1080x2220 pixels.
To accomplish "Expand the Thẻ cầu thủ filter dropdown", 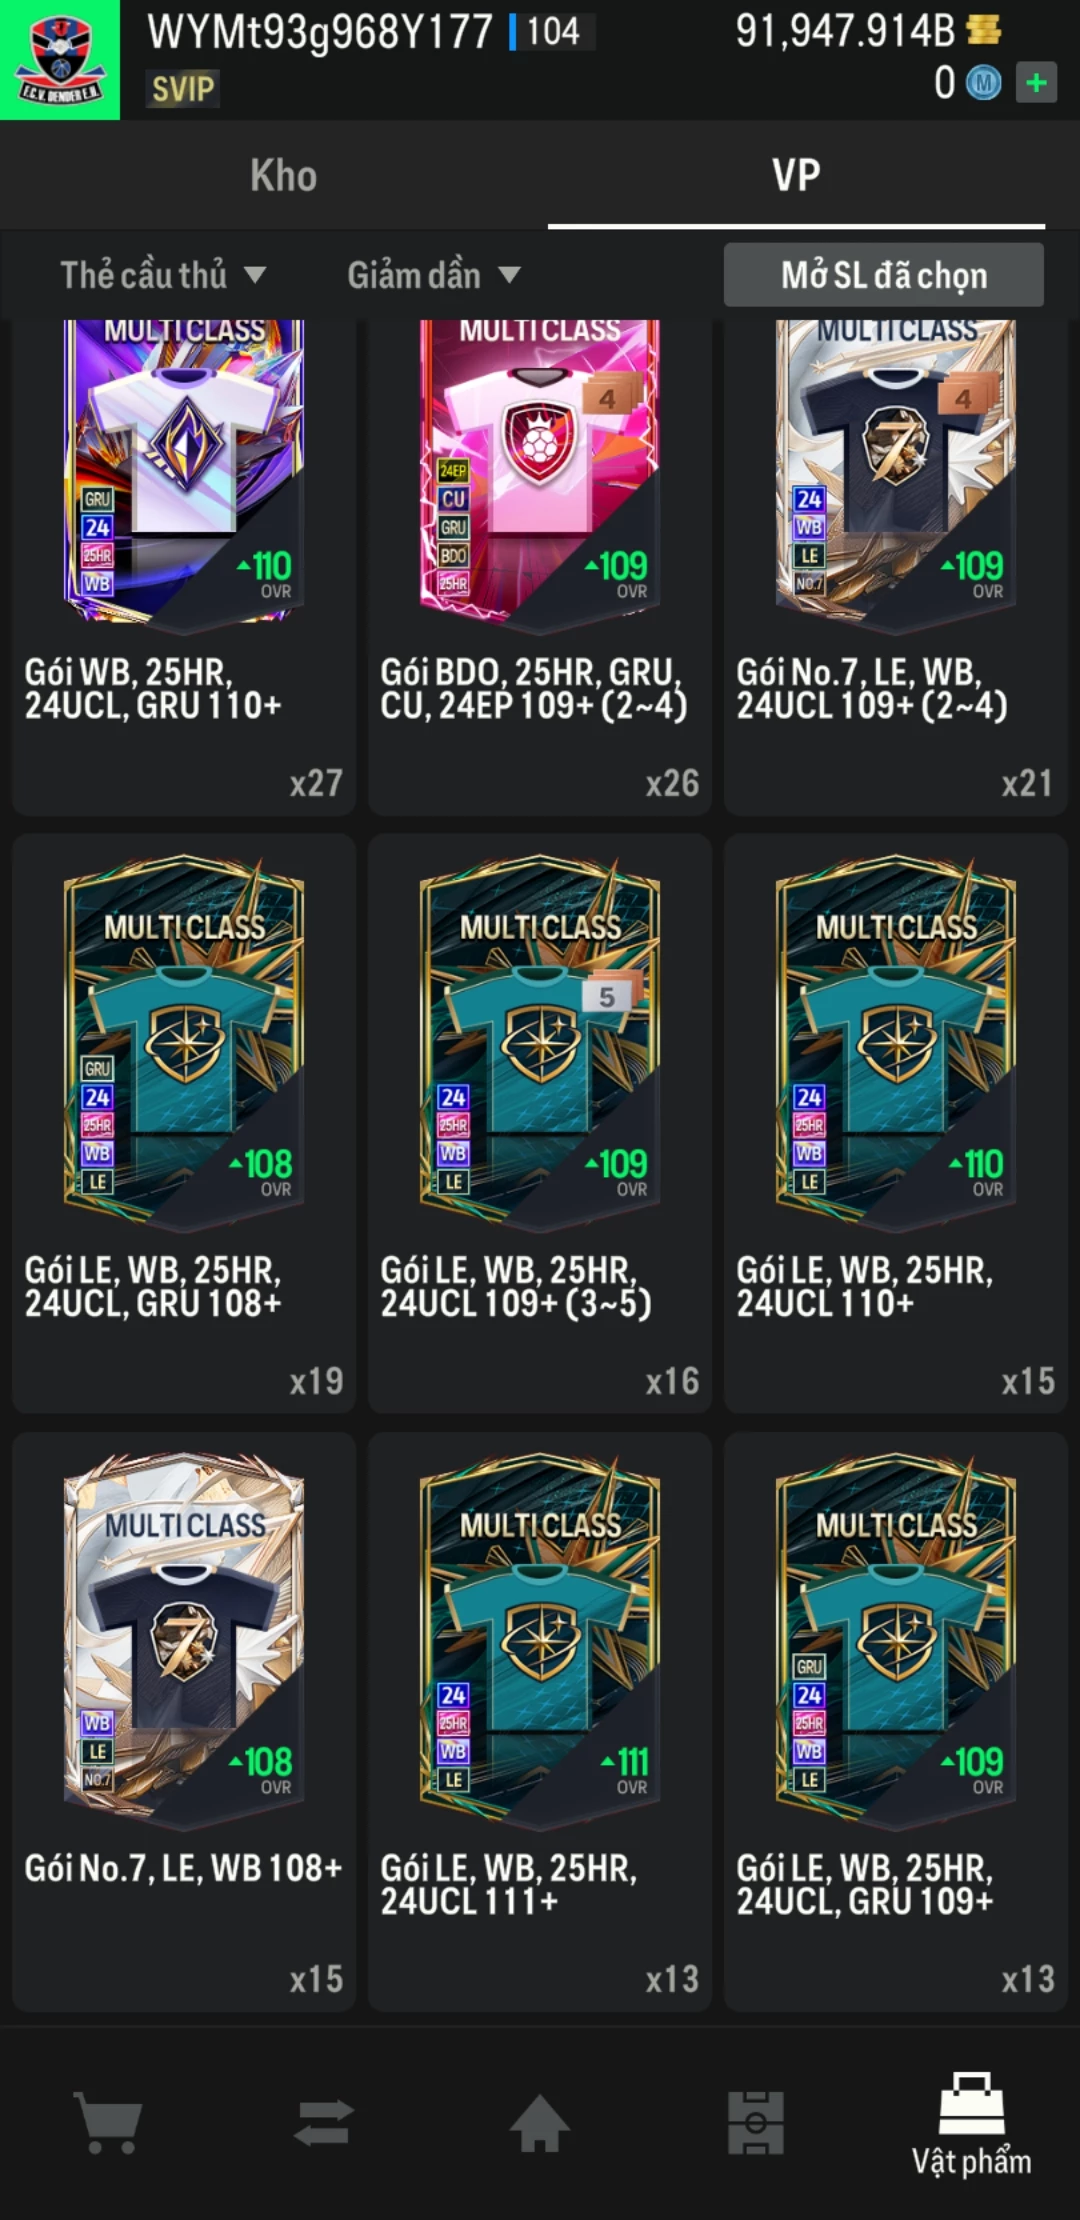I will tap(163, 275).
